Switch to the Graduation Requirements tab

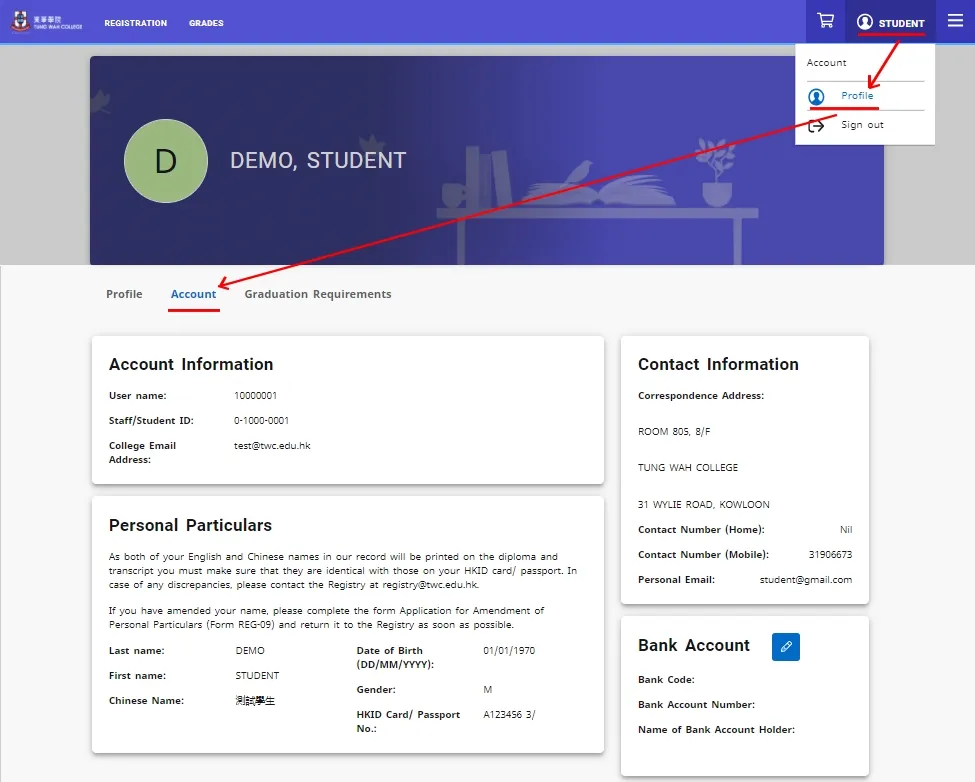(x=317, y=294)
